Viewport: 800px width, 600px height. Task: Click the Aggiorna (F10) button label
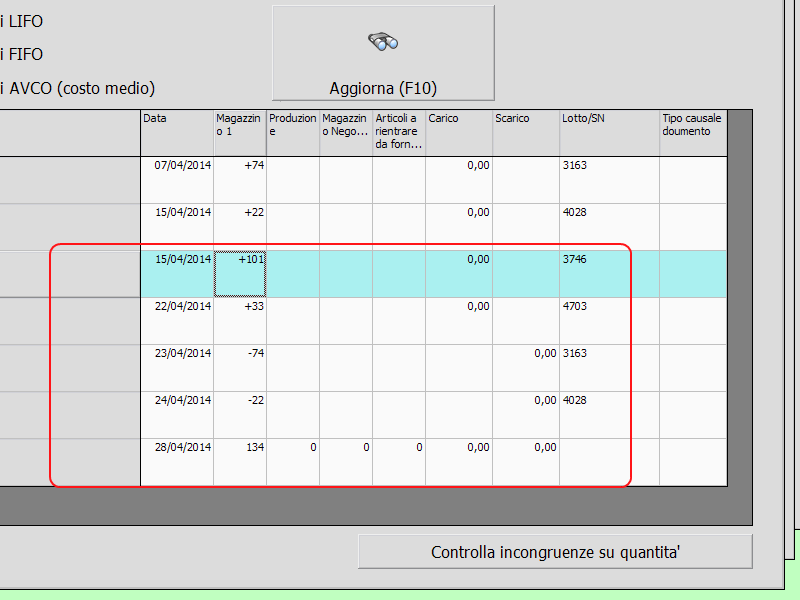[383, 88]
